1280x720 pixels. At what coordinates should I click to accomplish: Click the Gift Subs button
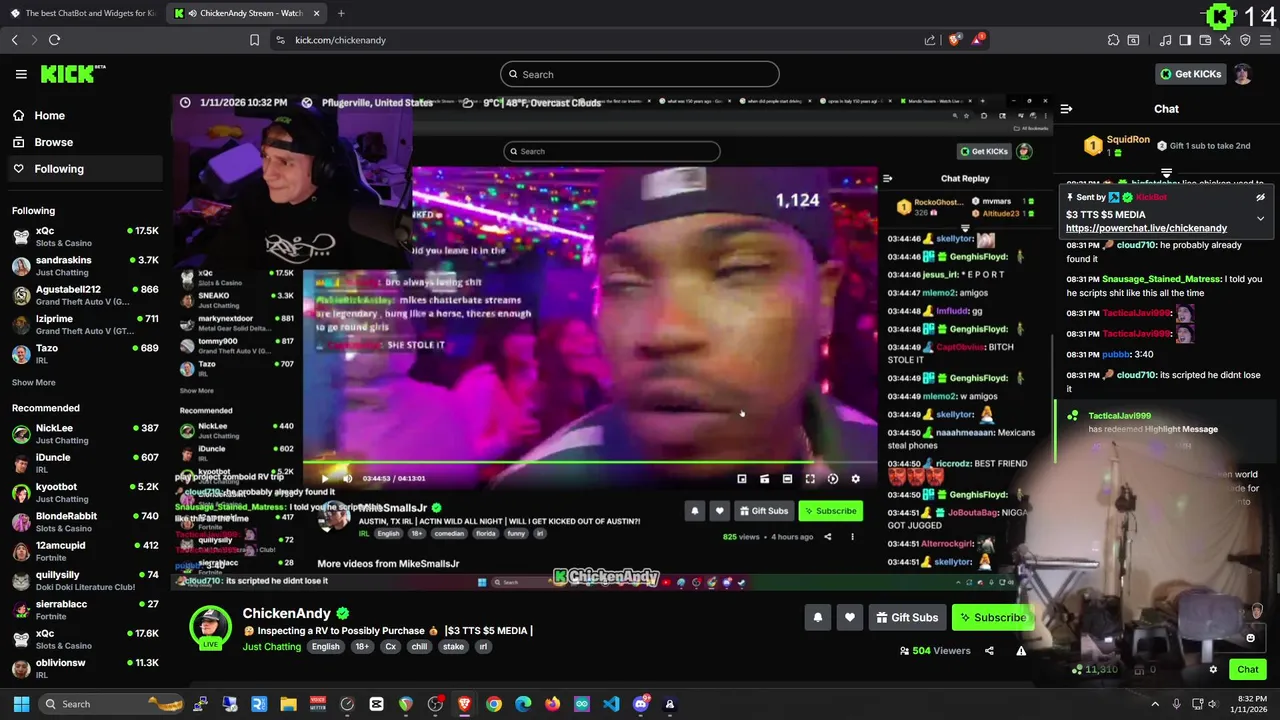click(906, 618)
